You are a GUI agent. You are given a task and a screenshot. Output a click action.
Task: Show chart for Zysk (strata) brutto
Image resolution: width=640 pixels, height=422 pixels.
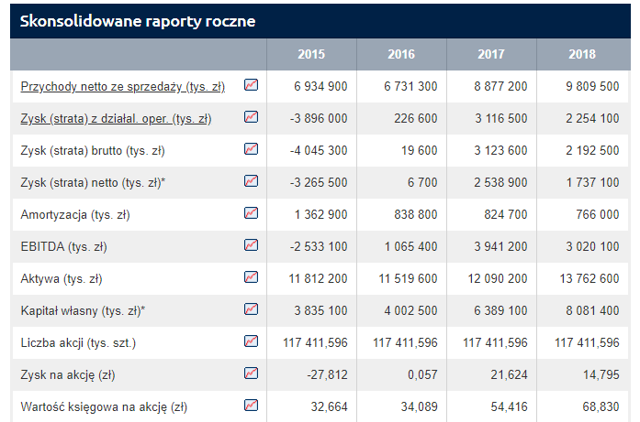251,149
